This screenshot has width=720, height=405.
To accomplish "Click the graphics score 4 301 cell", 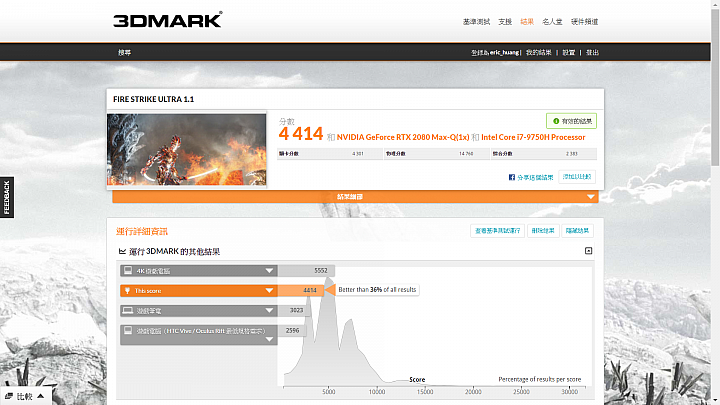I will [x=330, y=154].
